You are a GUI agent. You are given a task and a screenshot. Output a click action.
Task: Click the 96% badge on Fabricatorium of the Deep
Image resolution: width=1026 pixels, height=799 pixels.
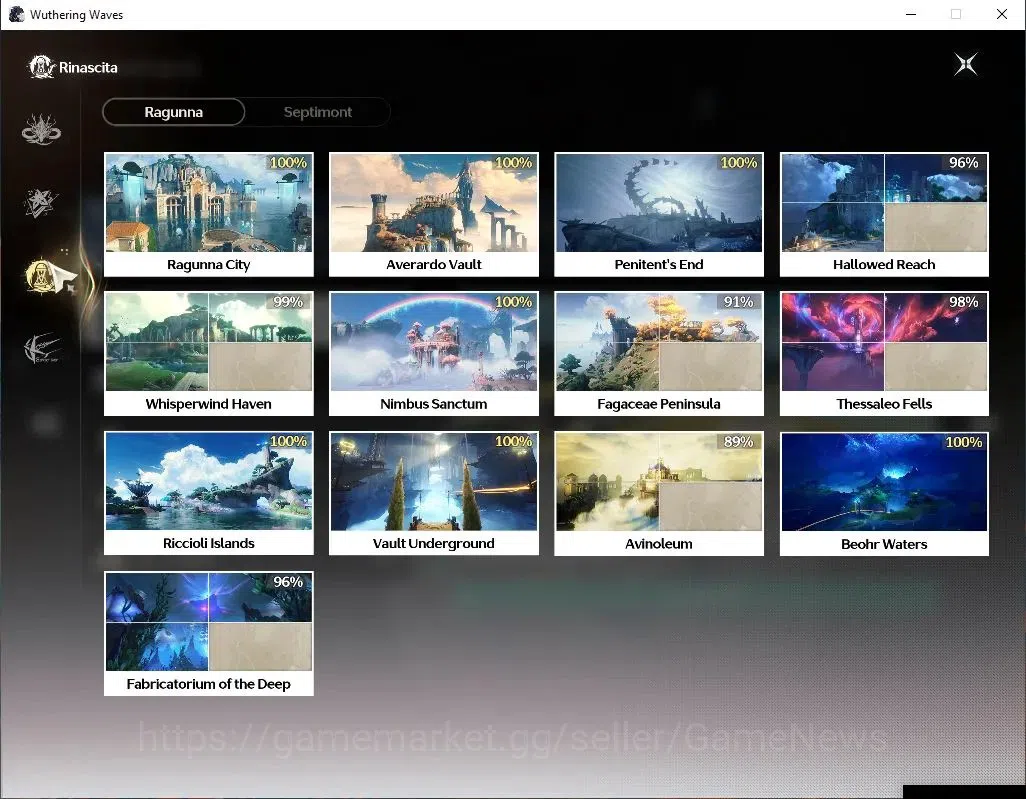pos(289,582)
